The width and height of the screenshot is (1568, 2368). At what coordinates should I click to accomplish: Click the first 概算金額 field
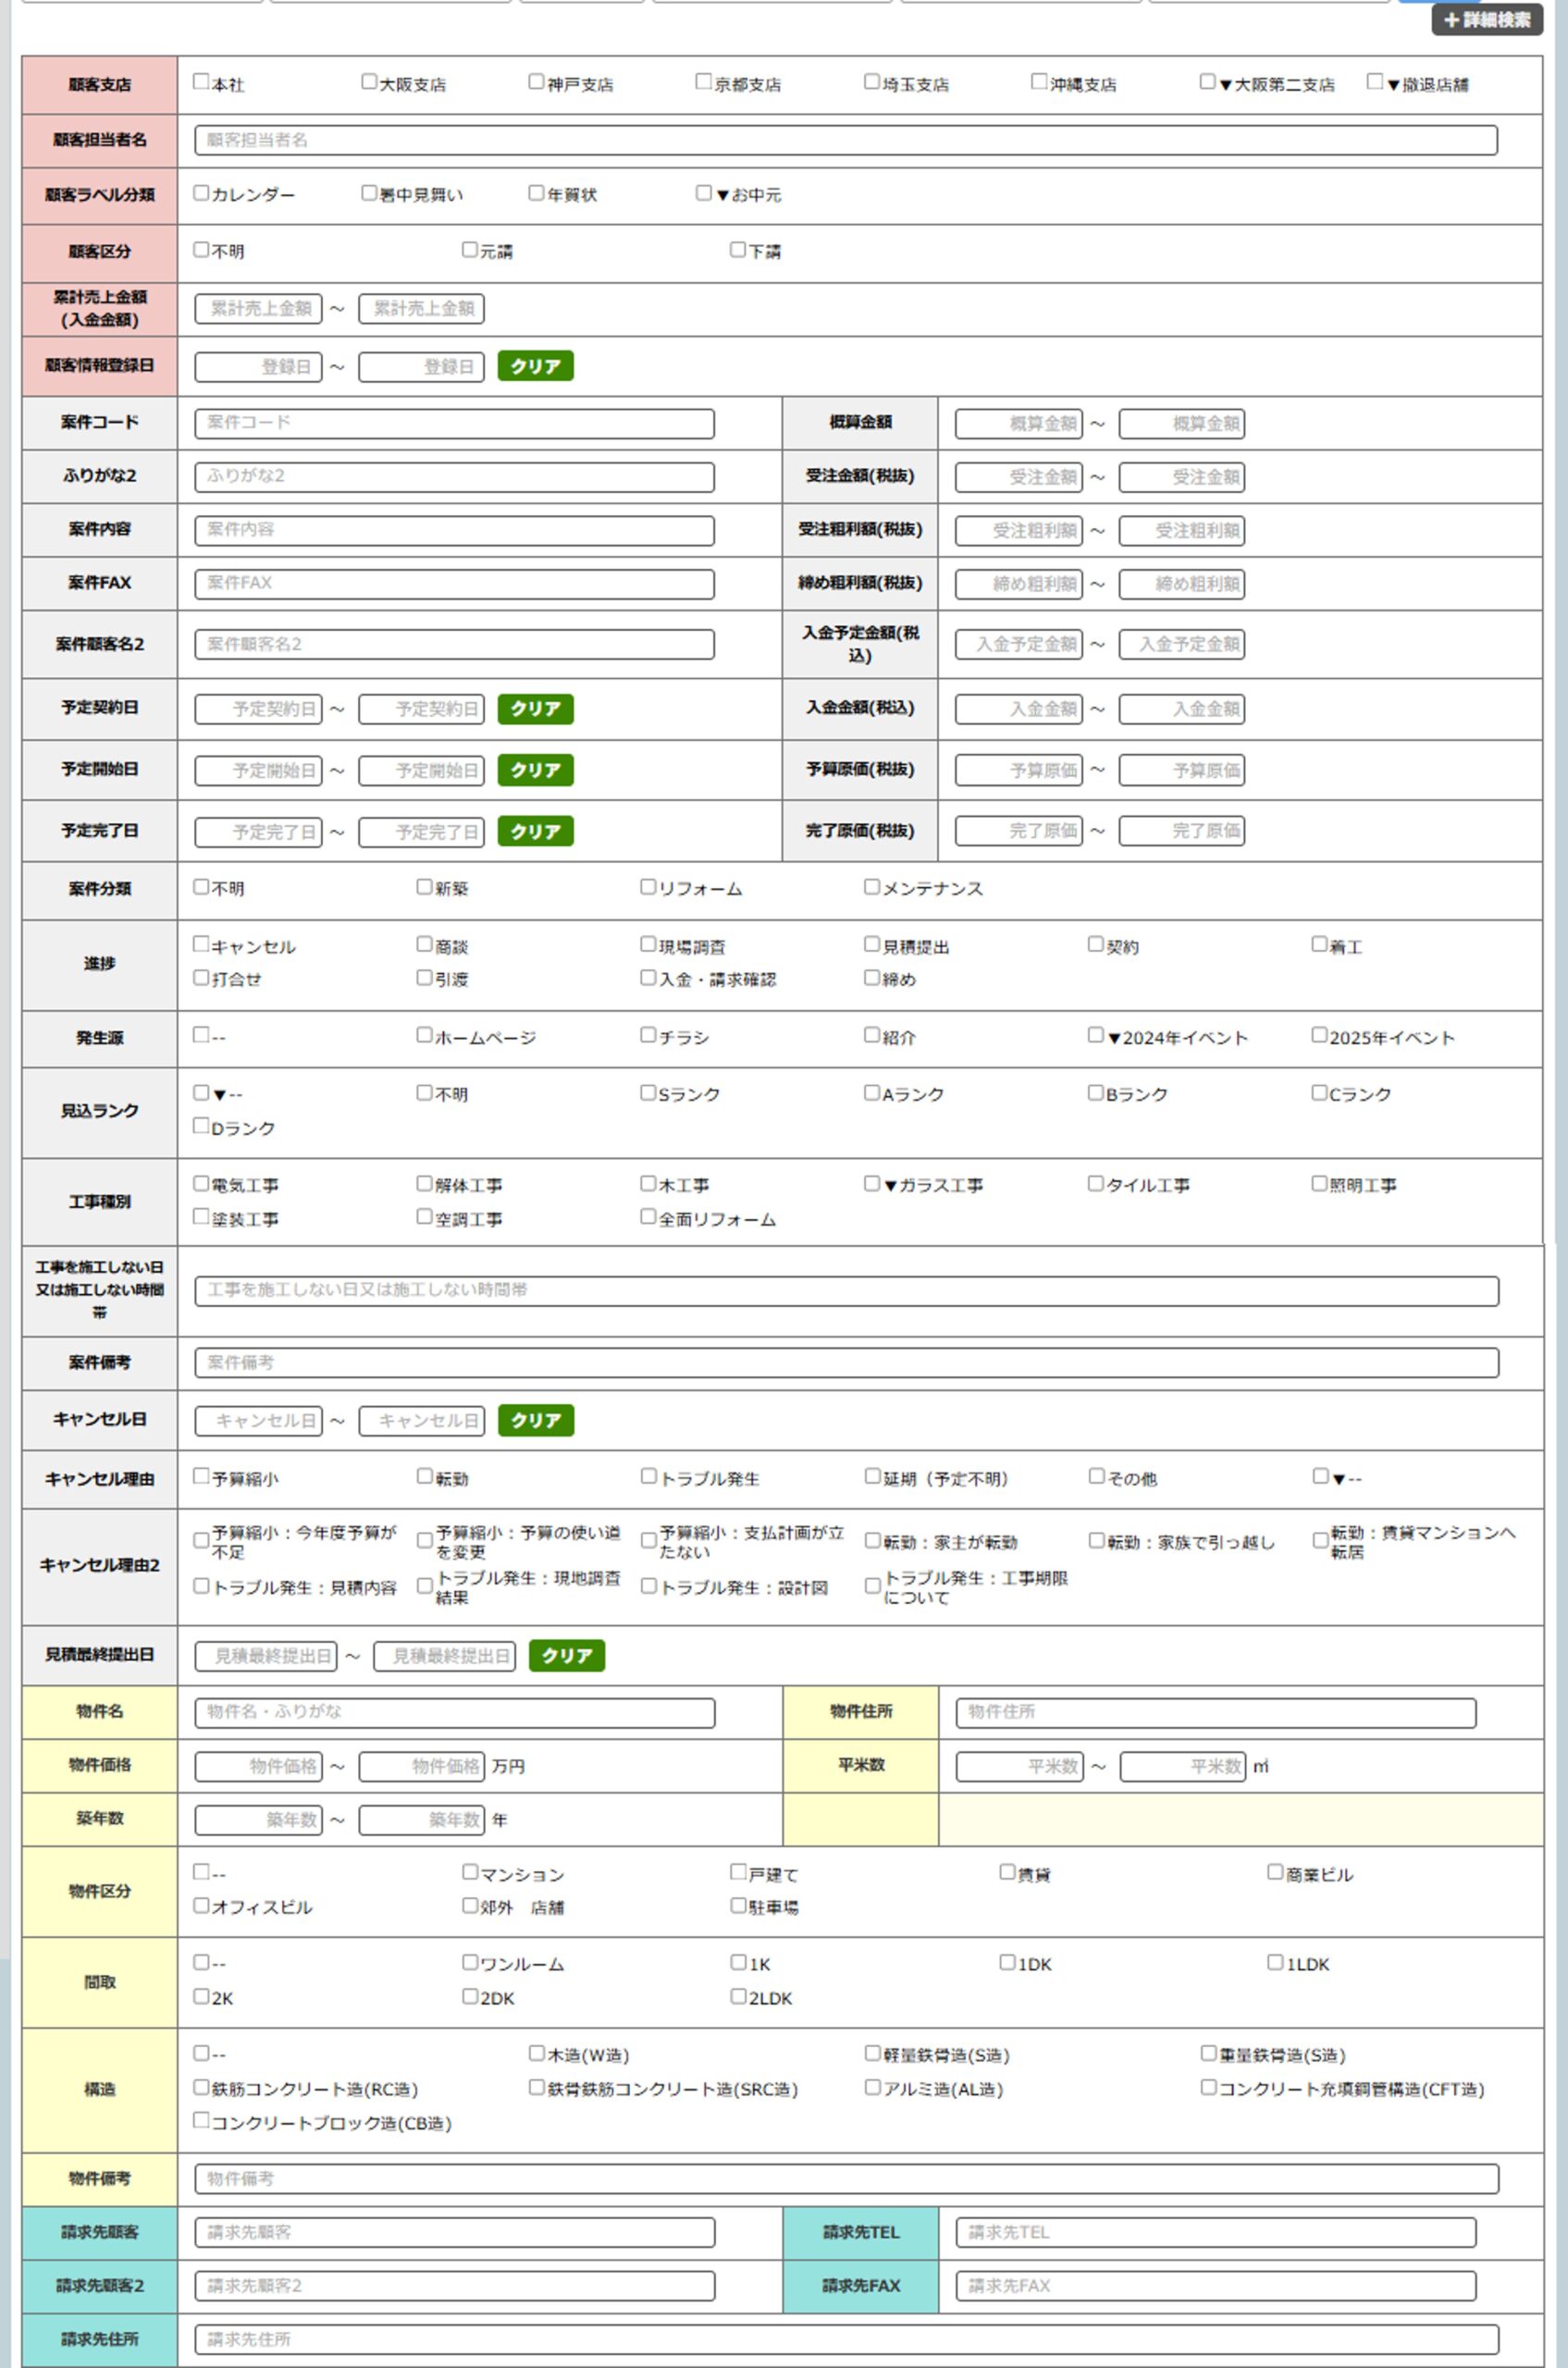1019,424
